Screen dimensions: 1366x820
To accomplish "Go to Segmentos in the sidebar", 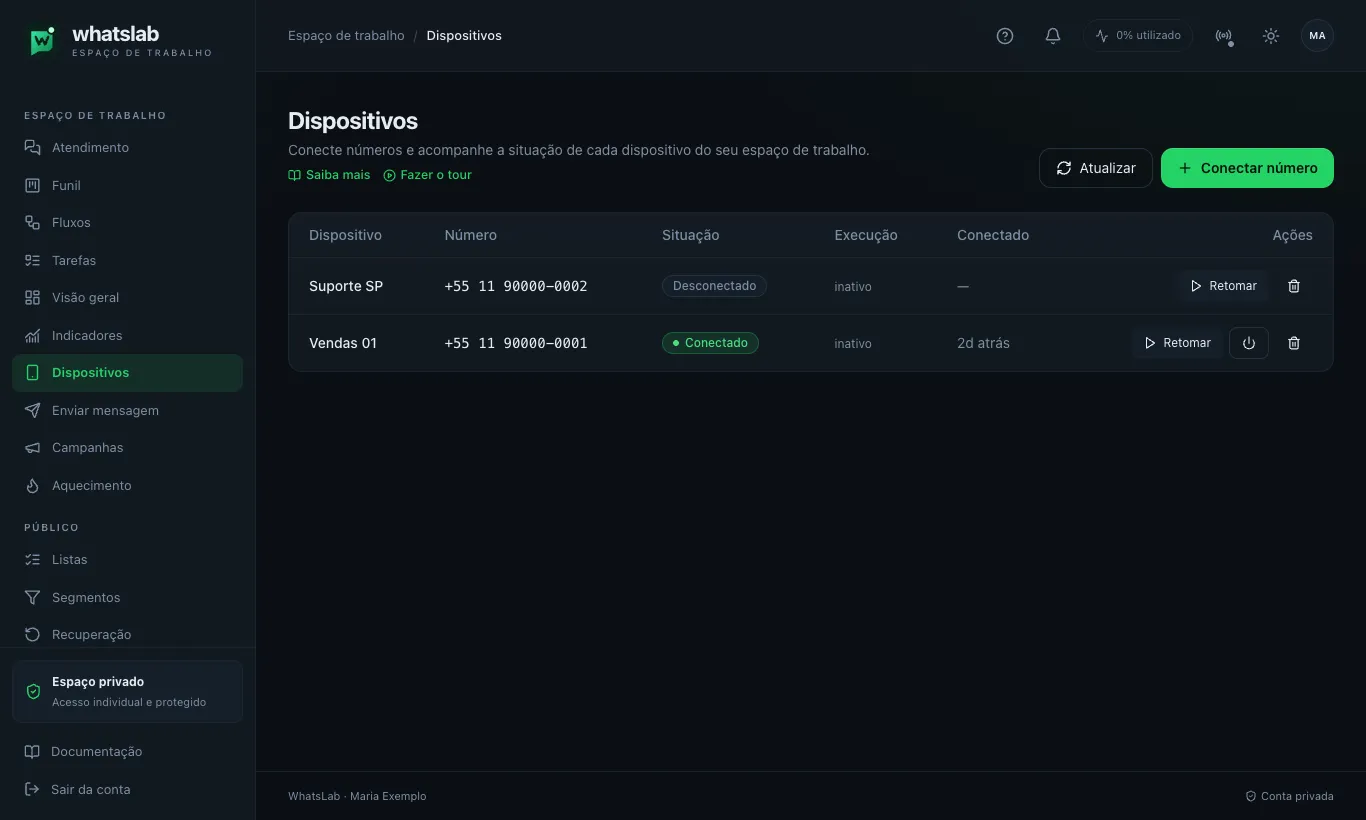I will (127, 597).
